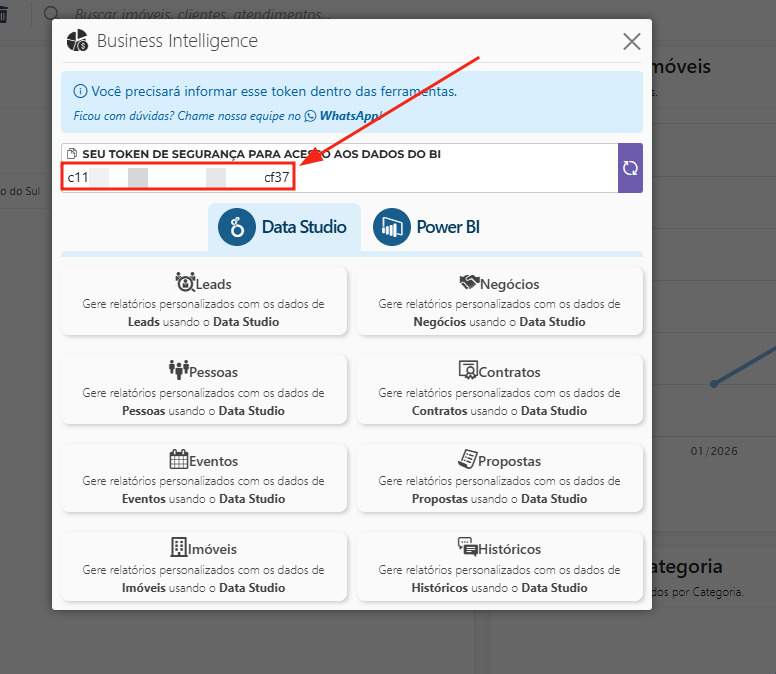This screenshot has height=674, width=776.
Task: Close the Business Intelligence dialog
Action: 631,41
